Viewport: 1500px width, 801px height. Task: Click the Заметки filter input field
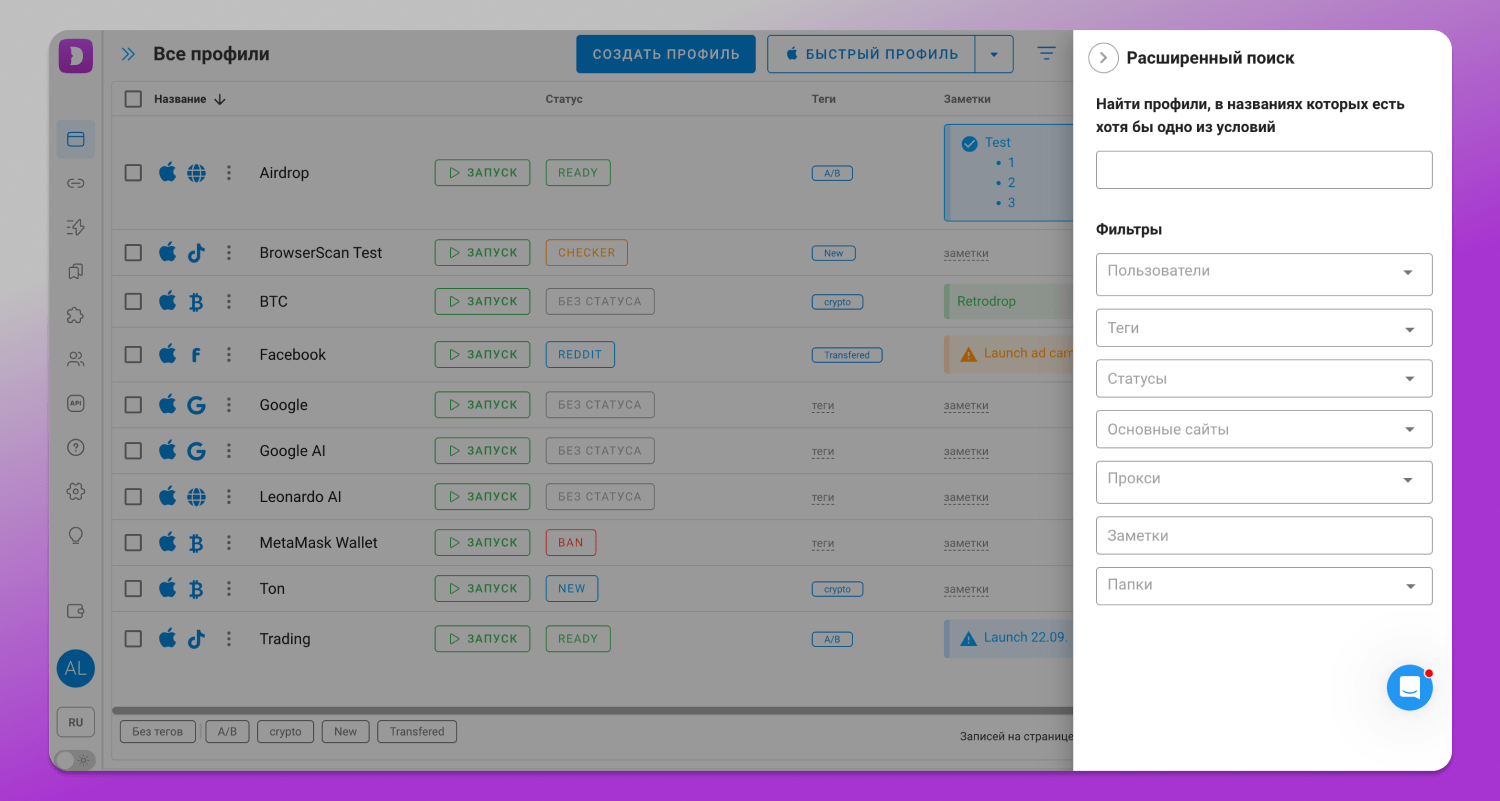[x=1264, y=535]
